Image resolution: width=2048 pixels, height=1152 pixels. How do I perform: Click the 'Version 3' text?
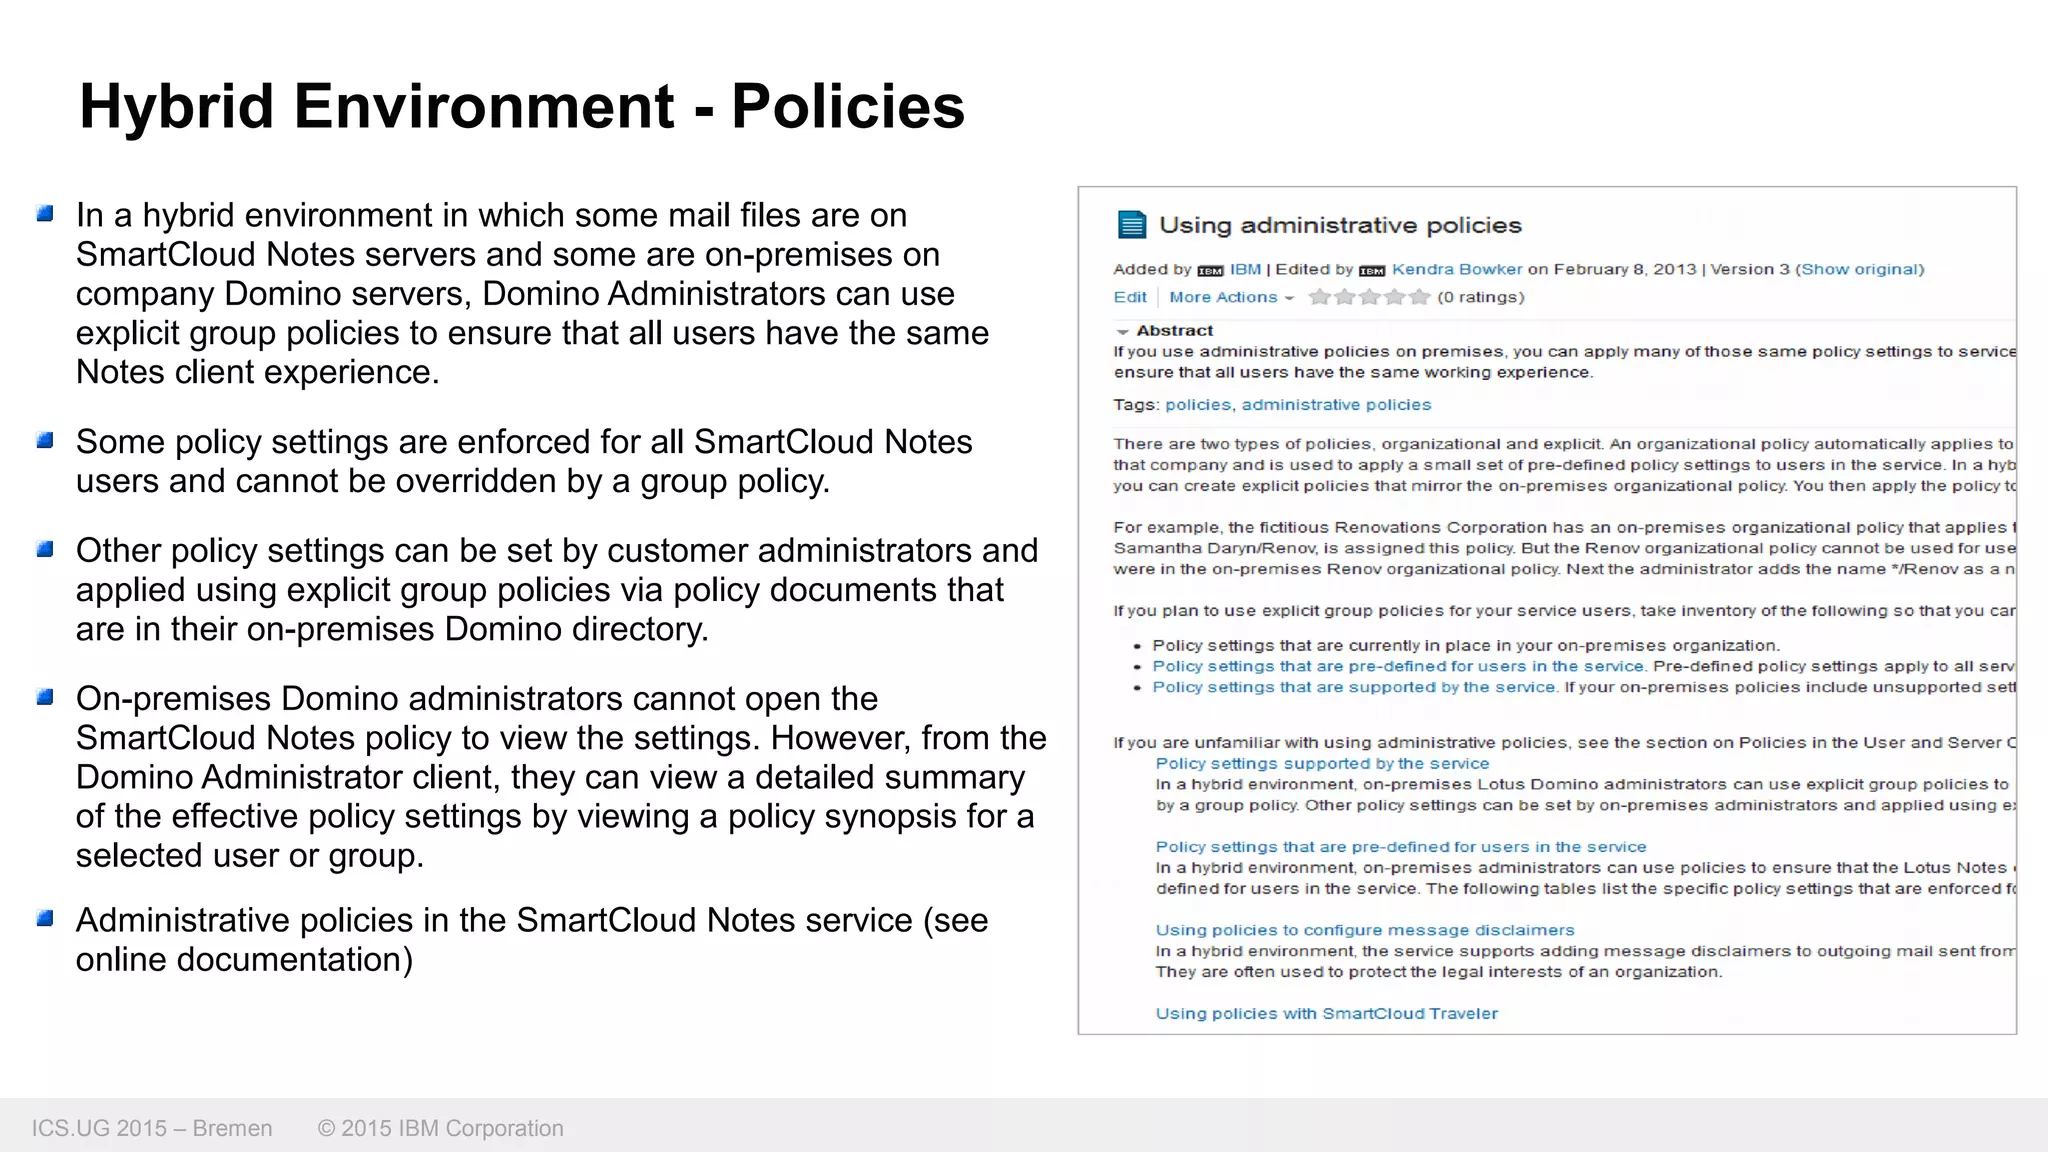1750,269
